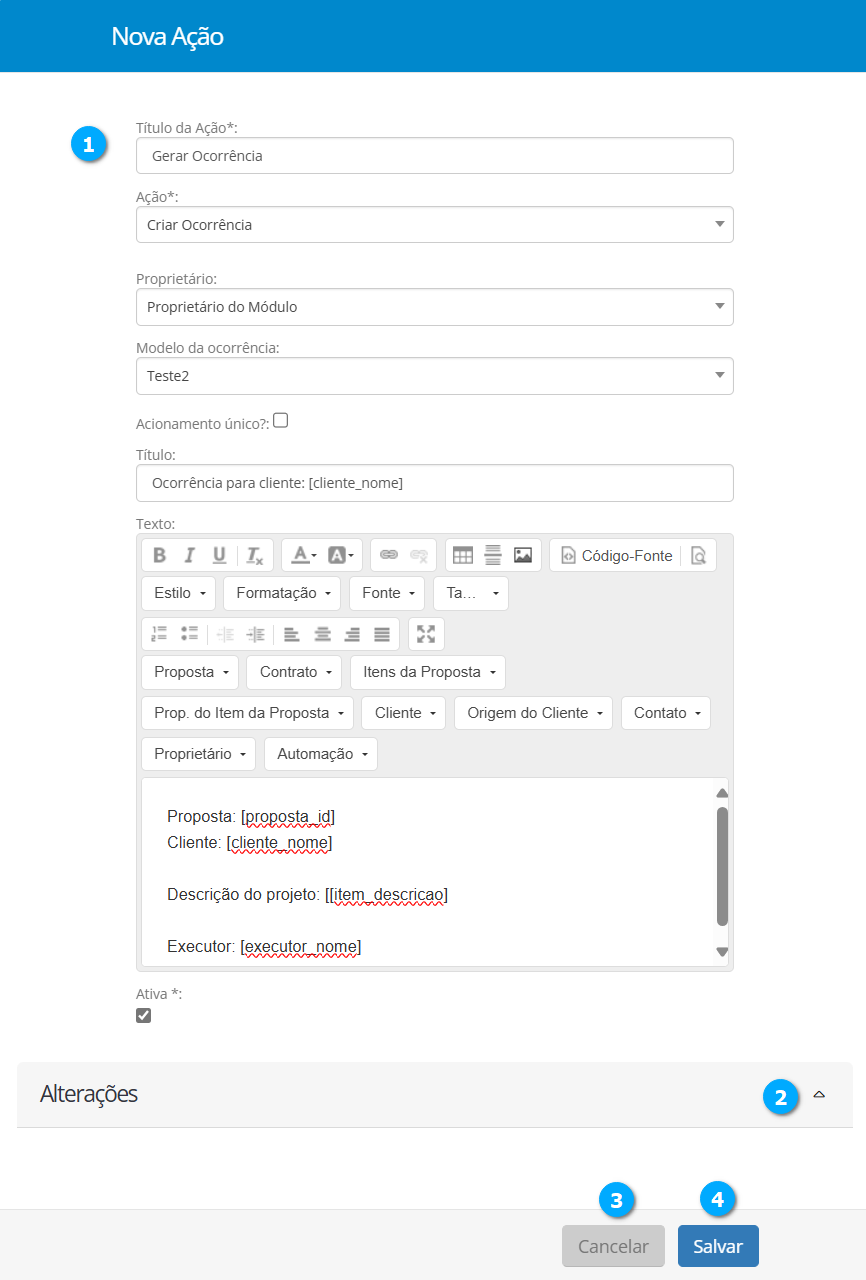Viewport: 866px width, 1280px height.
Task: Click the Salvar button
Action: (x=717, y=1247)
